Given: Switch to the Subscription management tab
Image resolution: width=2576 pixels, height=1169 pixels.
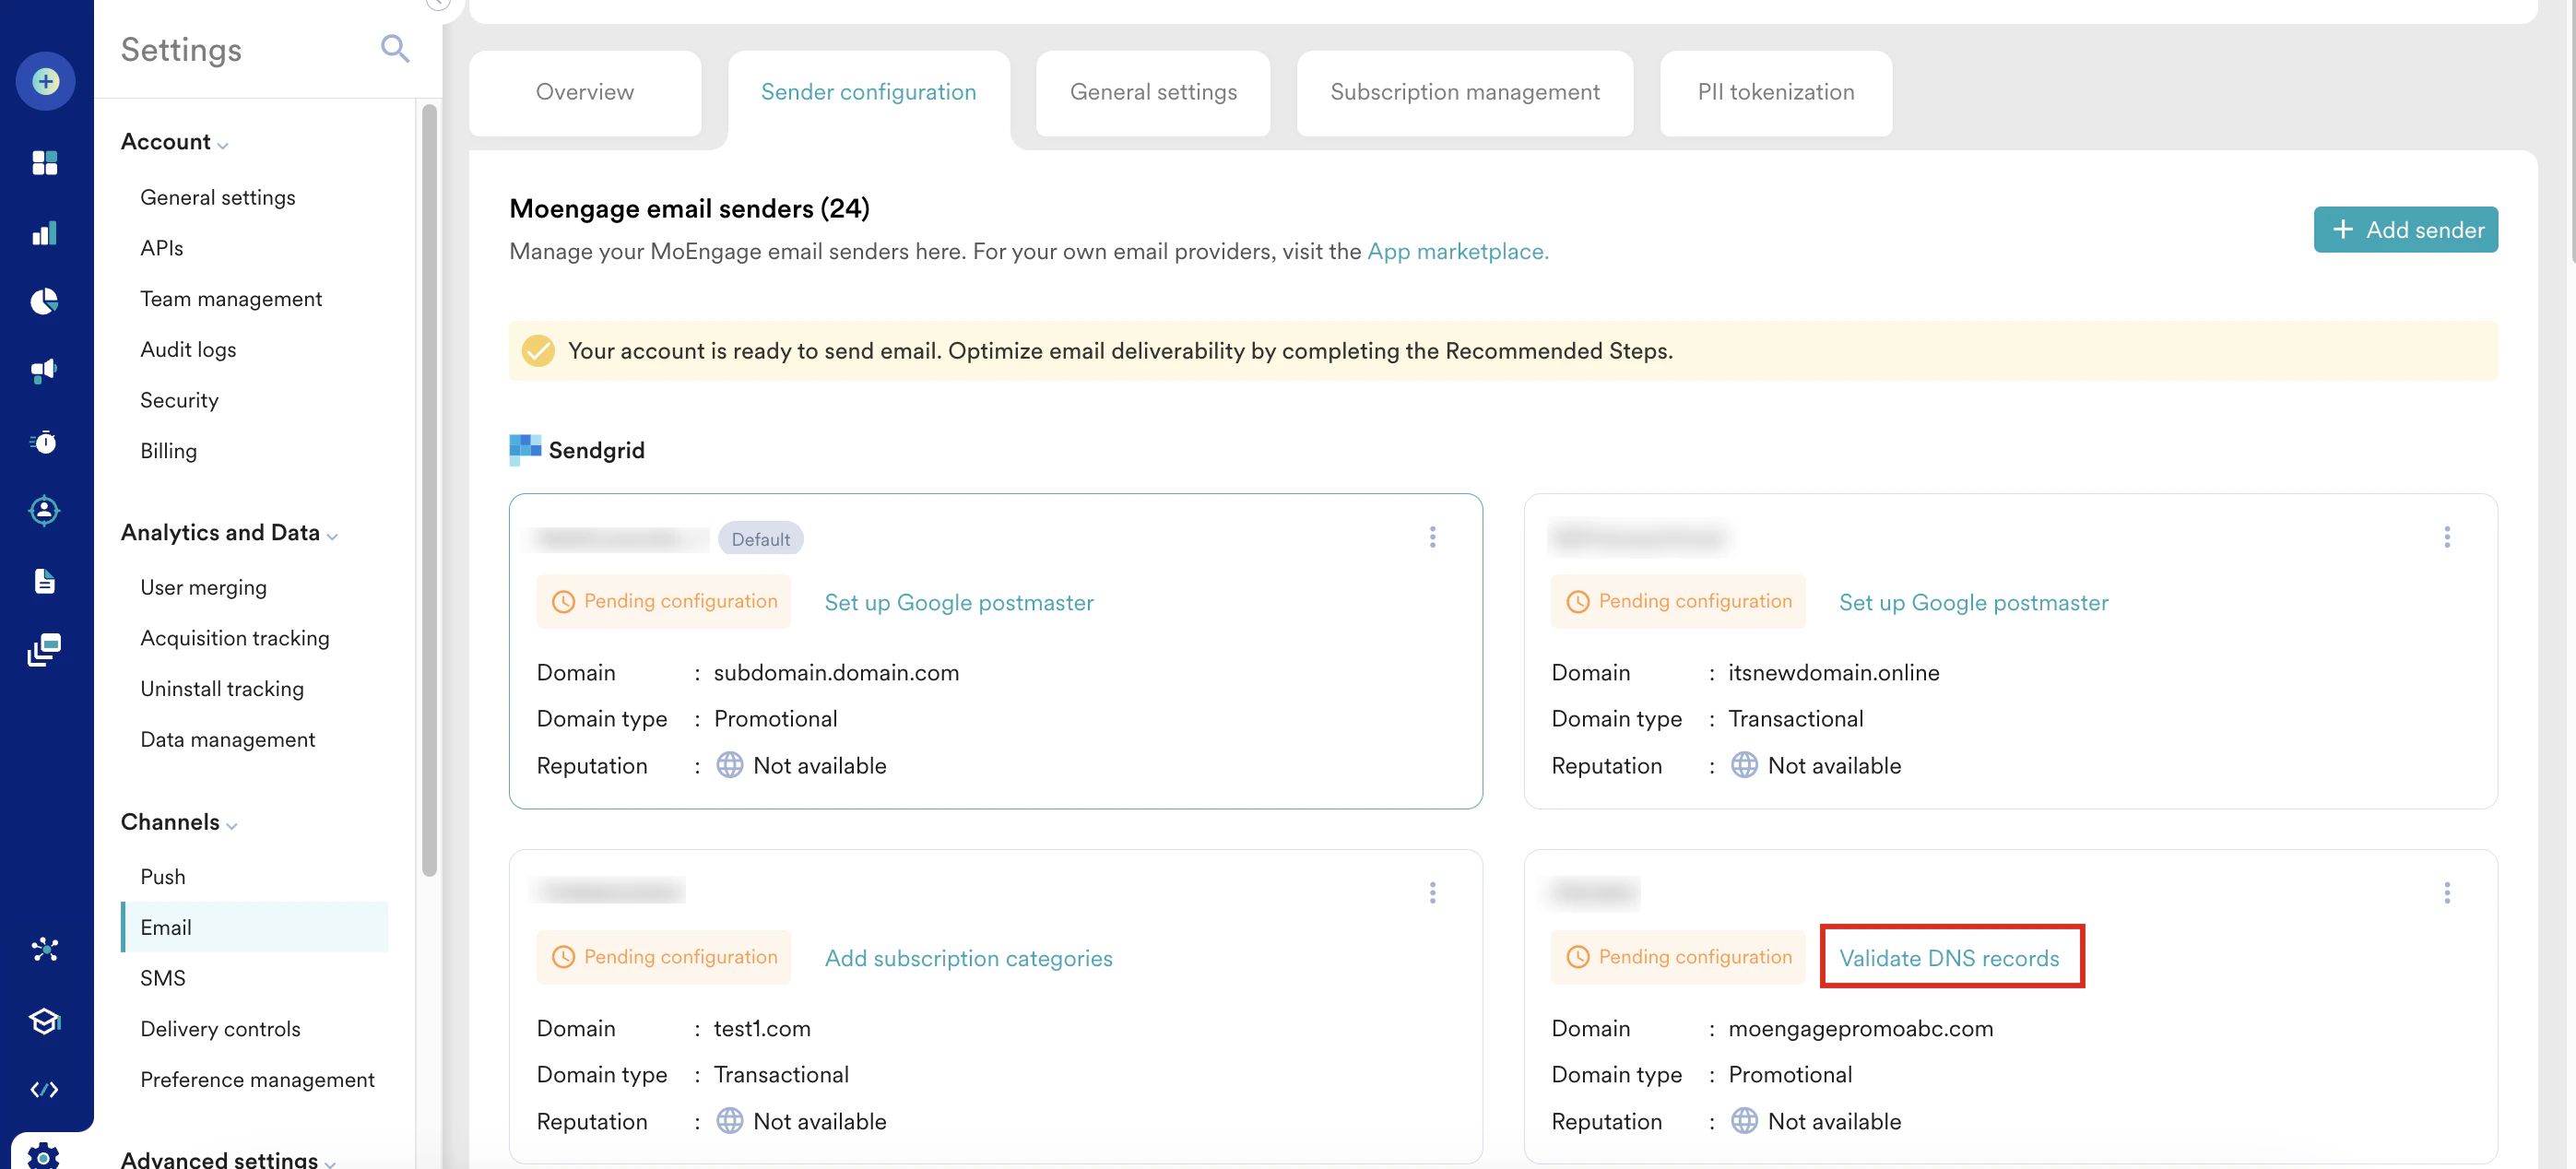Looking at the screenshot, I should click(x=1464, y=92).
